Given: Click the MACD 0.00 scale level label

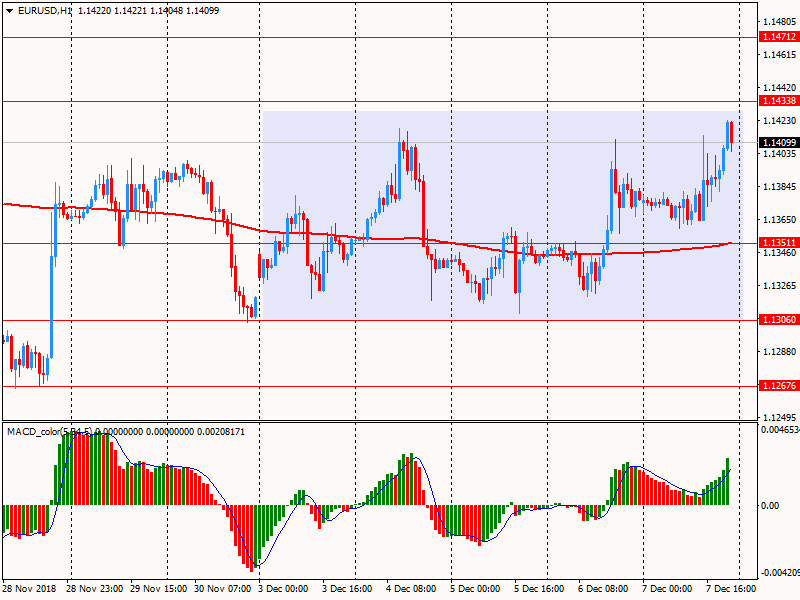Looking at the screenshot, I should [770, 506].
